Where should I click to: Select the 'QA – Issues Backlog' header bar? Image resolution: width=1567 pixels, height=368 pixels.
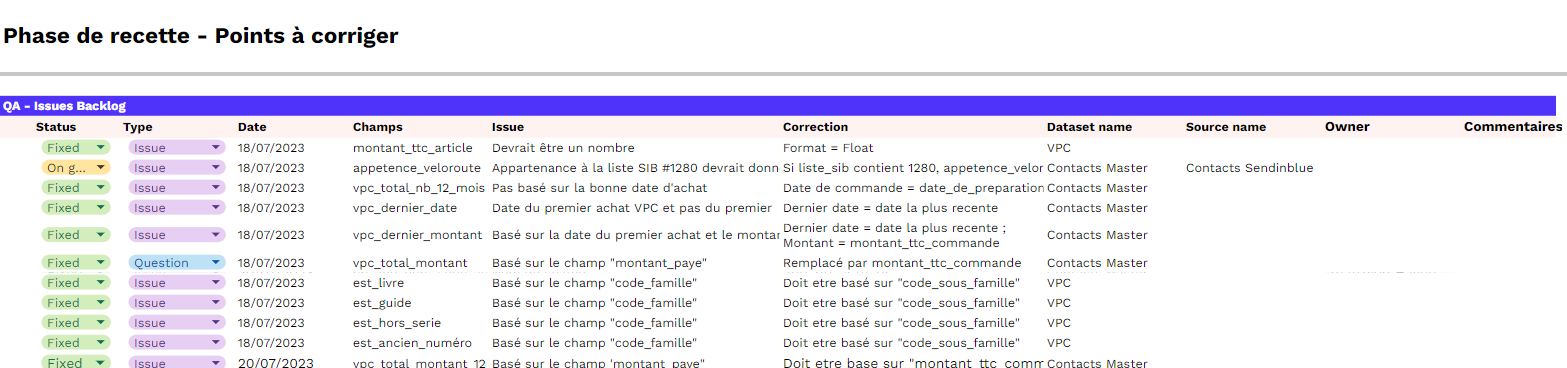point(778,105)
